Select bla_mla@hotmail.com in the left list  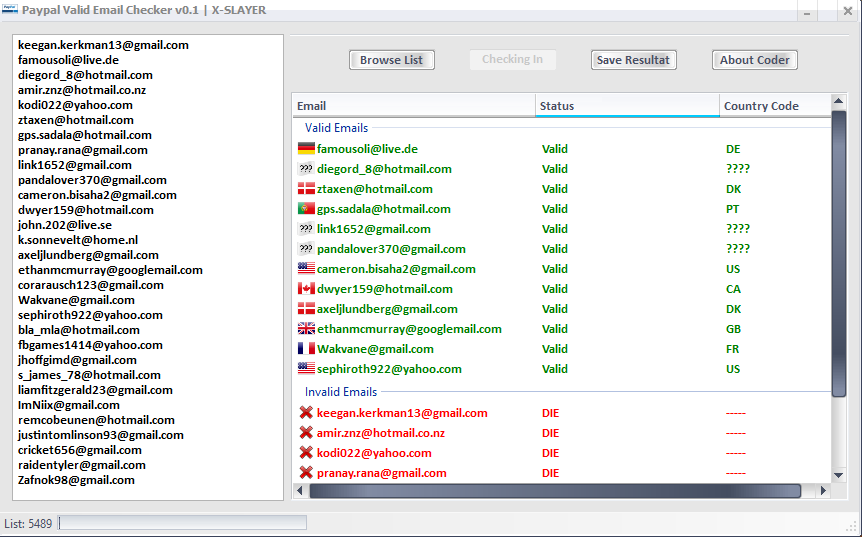[x=79, y=330]
